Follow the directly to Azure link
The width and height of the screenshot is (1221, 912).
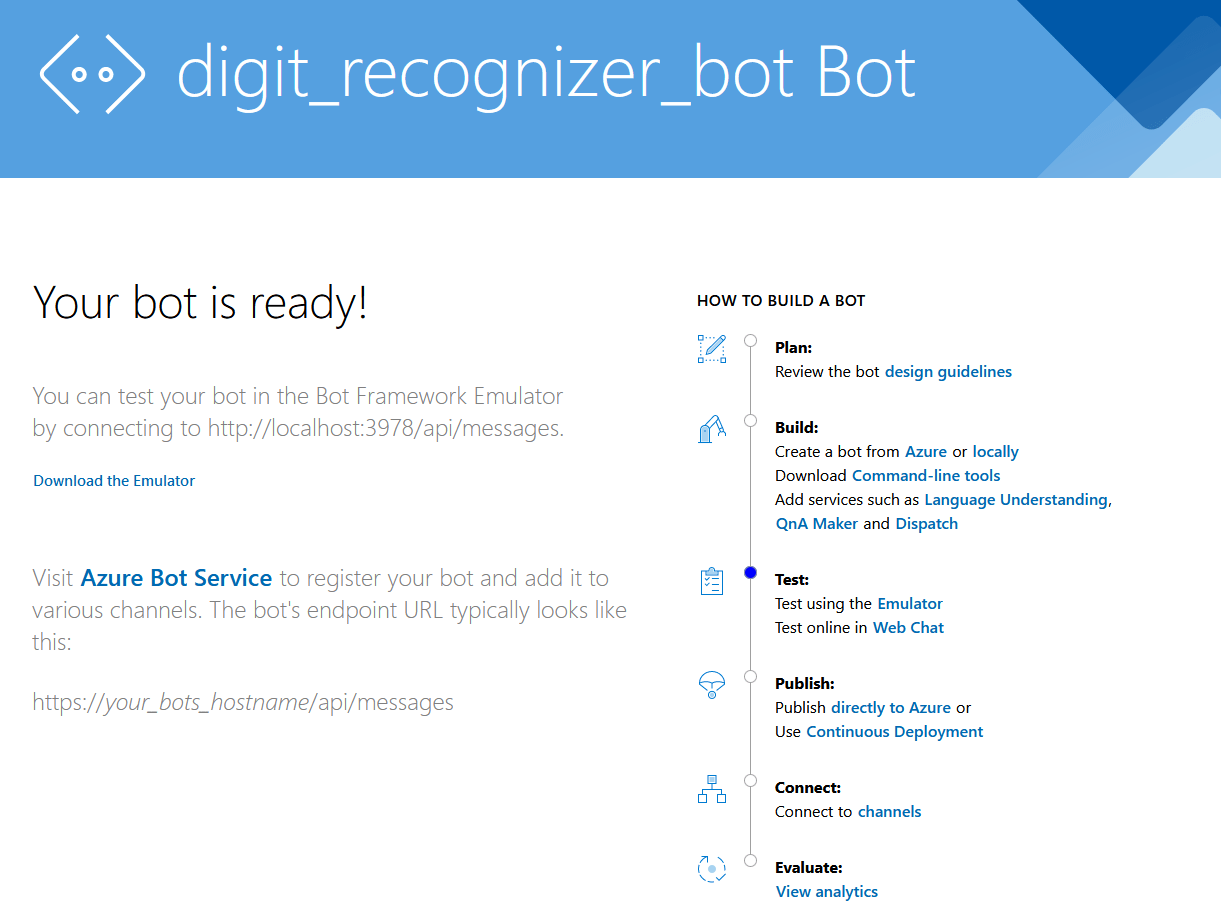coord(891,708)
